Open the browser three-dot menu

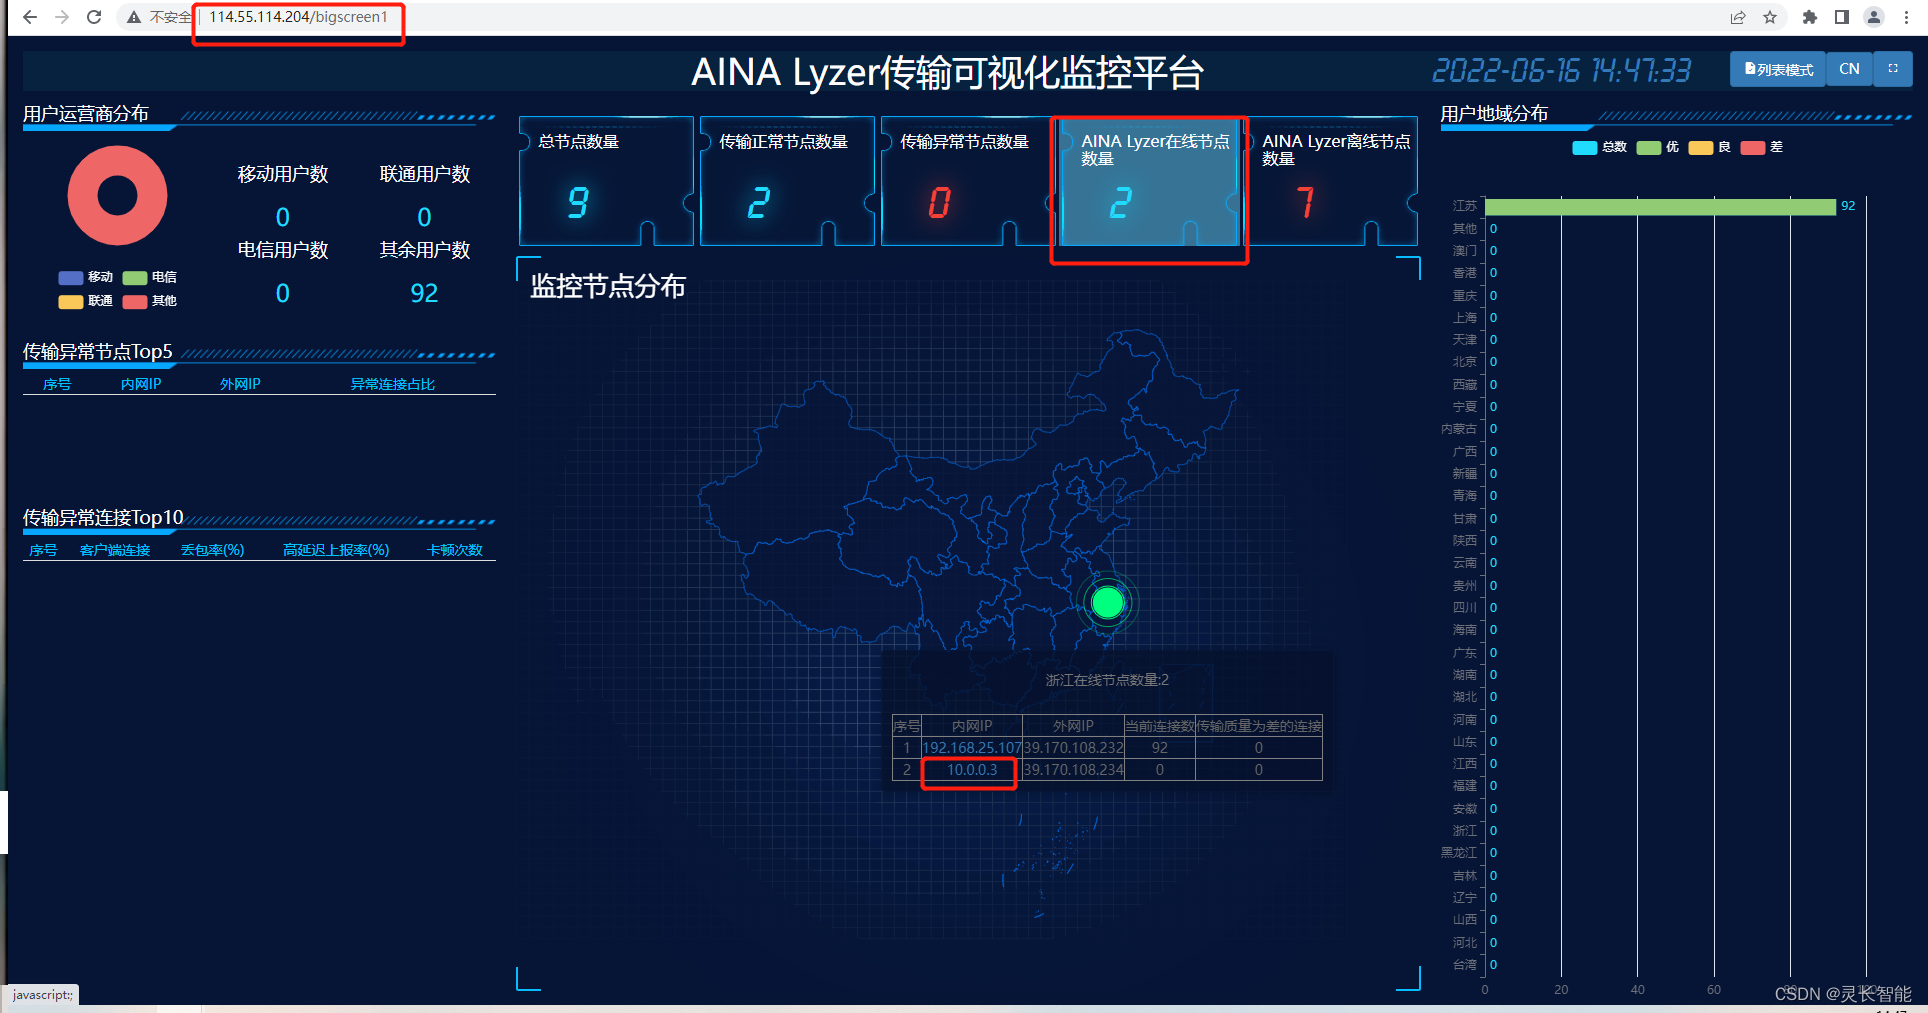pyautogui.click(x=1907, y=17)
